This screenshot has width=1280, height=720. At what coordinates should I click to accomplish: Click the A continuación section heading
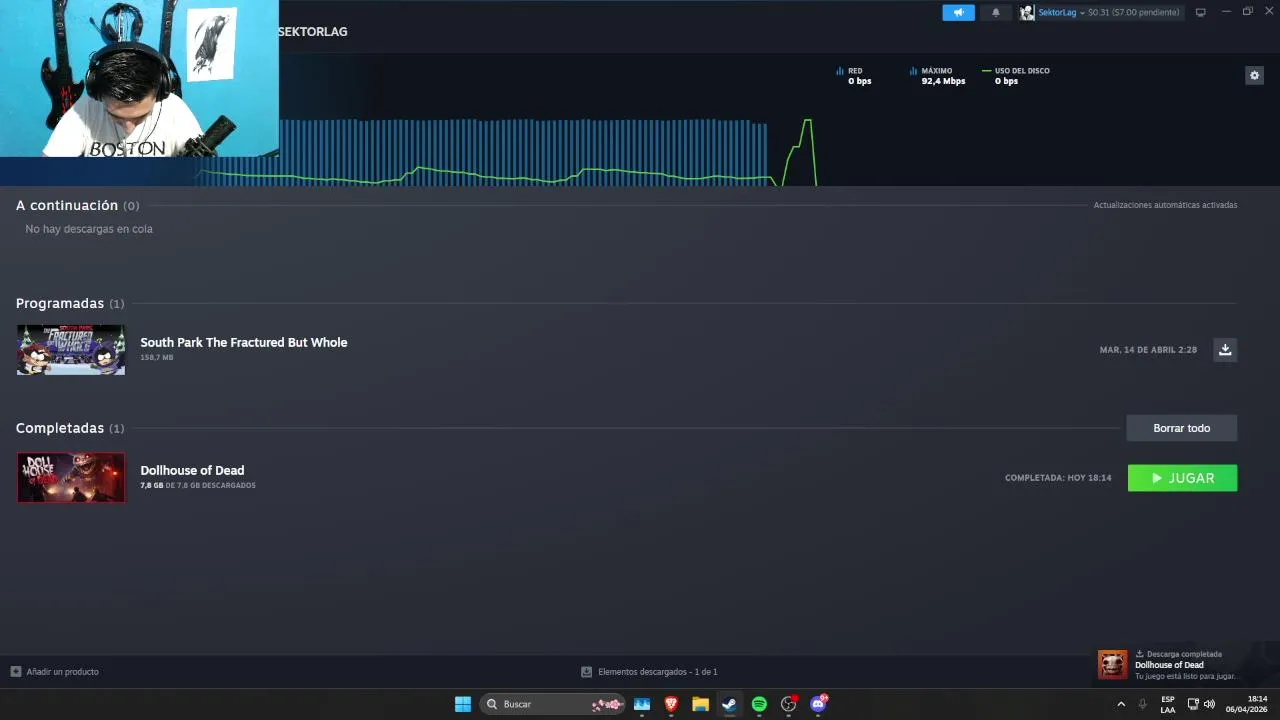pos(67,205)
